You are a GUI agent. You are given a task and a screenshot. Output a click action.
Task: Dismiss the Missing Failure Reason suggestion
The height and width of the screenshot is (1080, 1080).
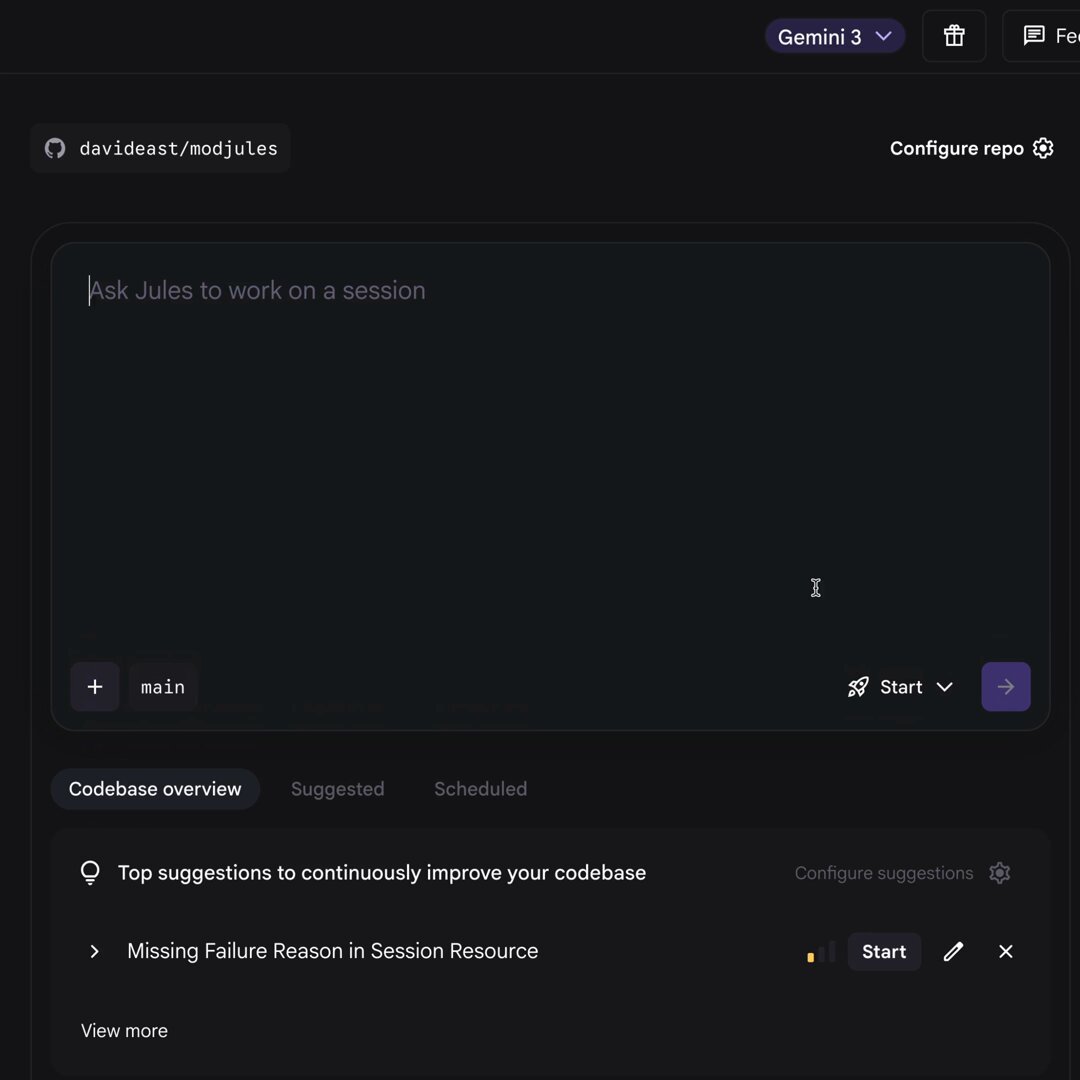coord(1006,951)
